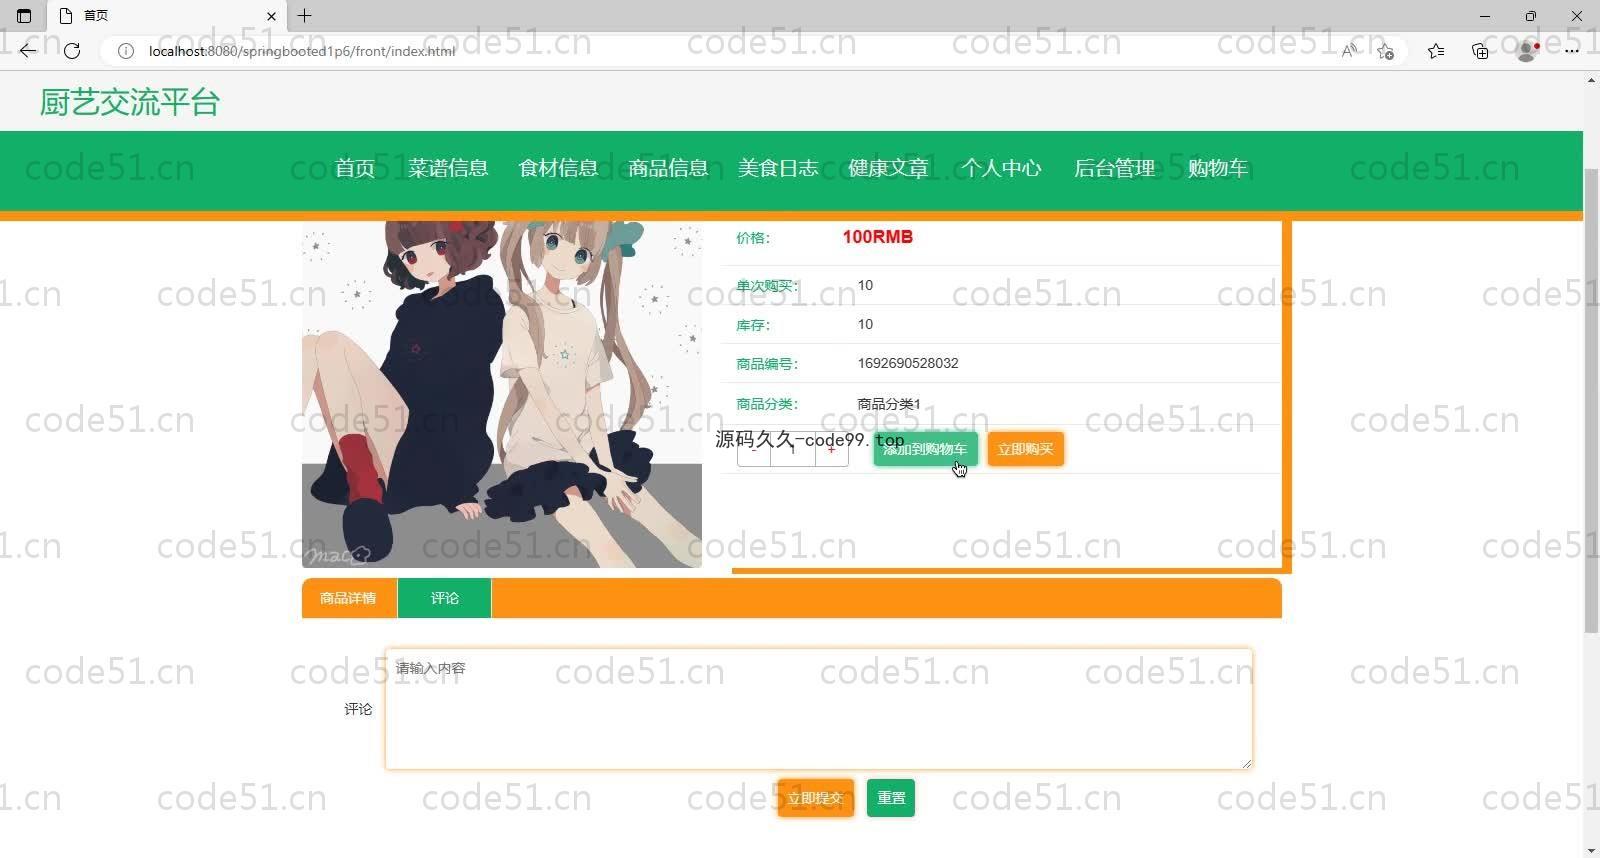Click the product image thumbnail
The height and width of the screenshot is (858, 1600).
502,394
